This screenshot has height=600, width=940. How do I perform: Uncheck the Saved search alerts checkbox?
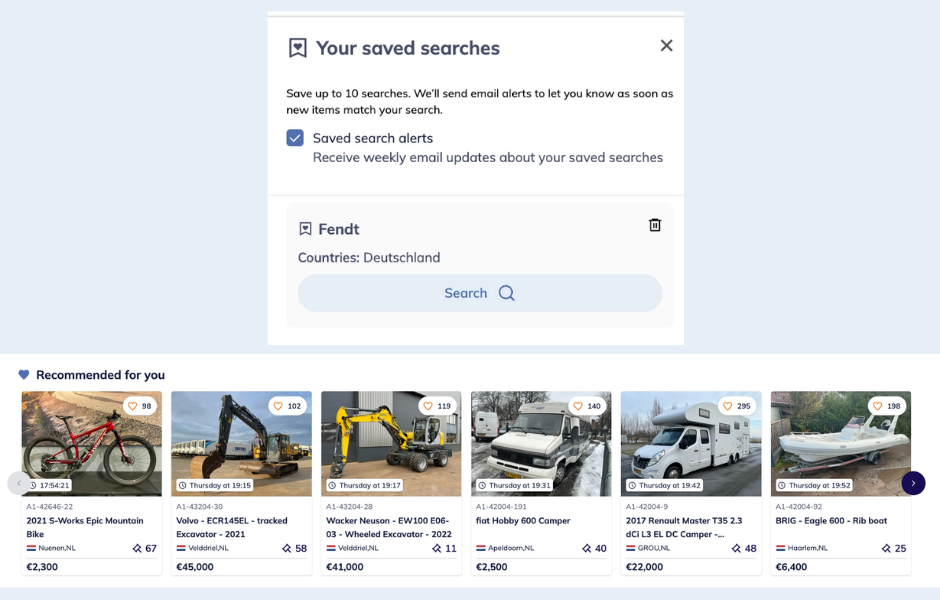click(295, 139)
